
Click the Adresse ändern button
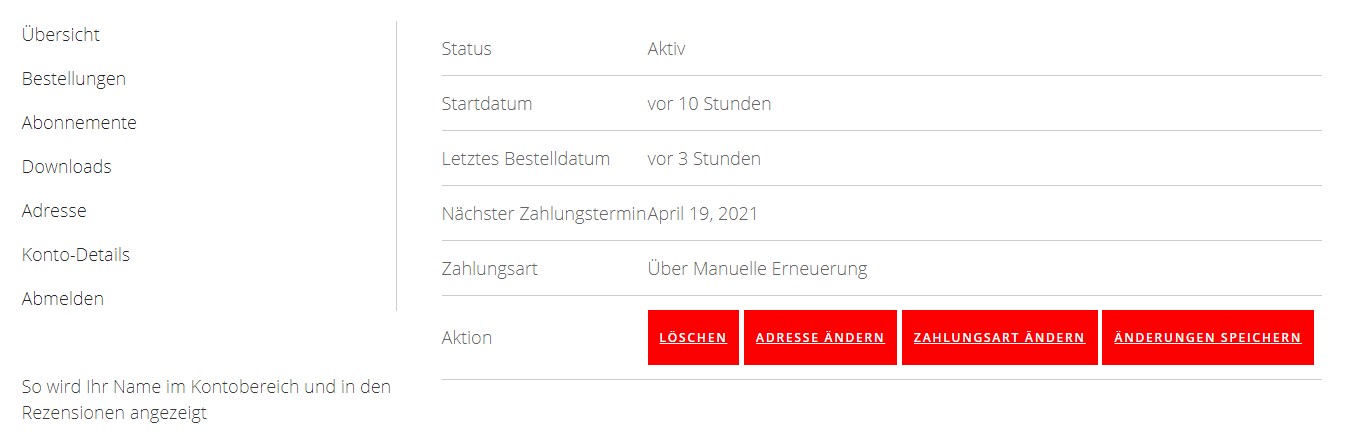tap(820, 338)
